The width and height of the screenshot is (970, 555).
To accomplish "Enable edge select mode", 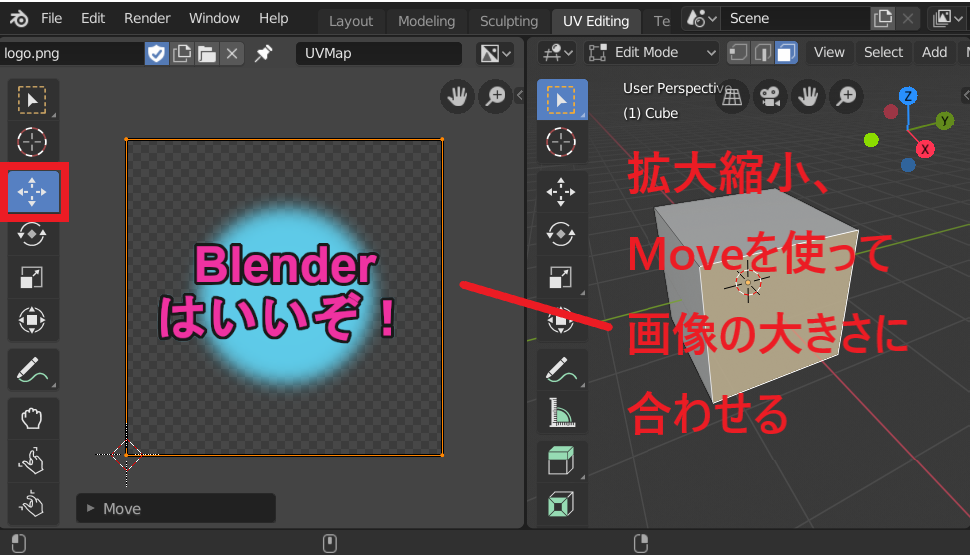I will (x=762, y=53).
